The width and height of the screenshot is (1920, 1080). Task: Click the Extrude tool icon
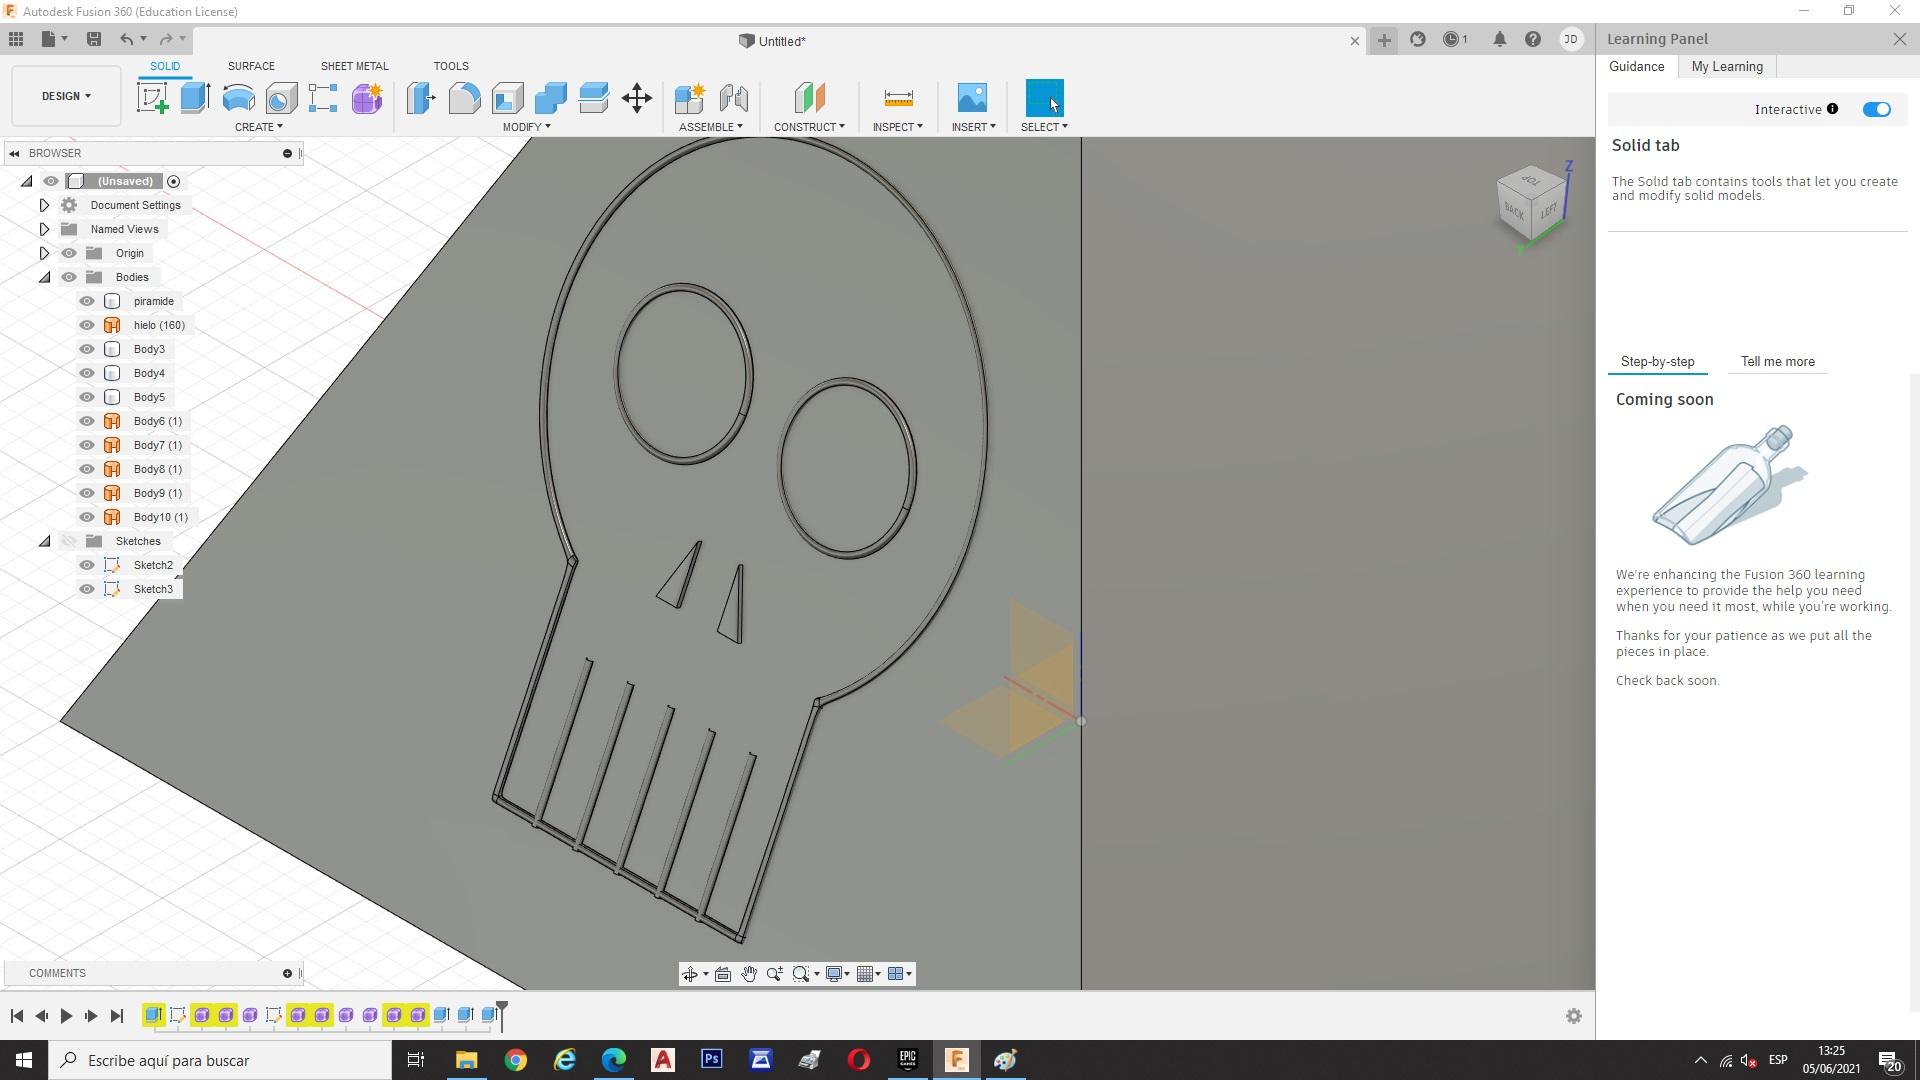click(x=195, y=98)
